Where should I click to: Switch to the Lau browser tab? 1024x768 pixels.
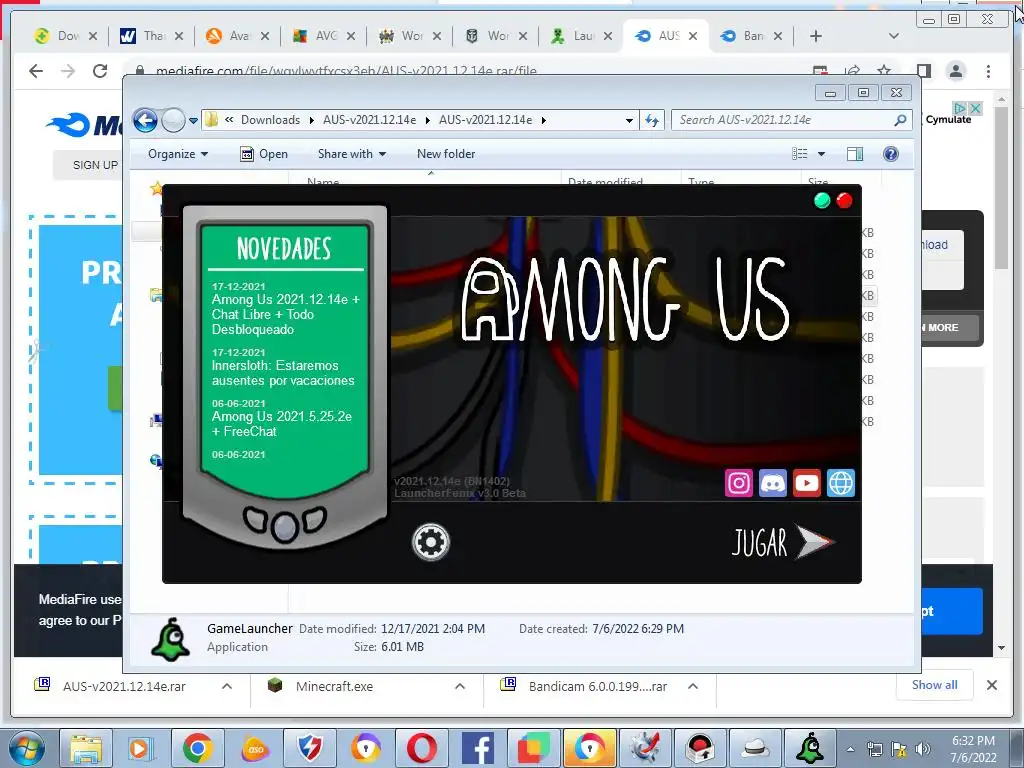tap(579, 36)
